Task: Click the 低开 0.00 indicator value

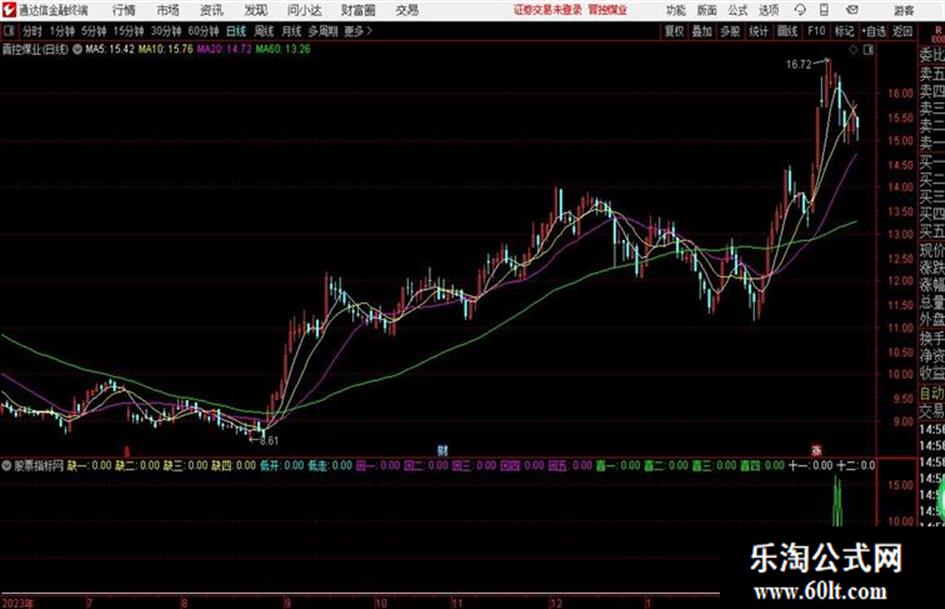Action: tap(281, 465)
